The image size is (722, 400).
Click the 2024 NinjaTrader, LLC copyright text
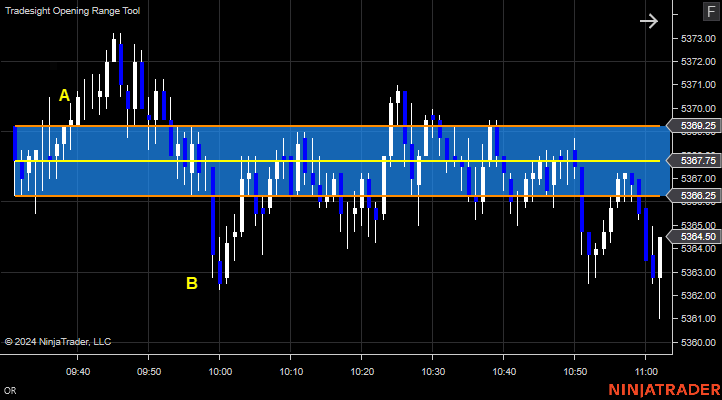tap(58, 342)
